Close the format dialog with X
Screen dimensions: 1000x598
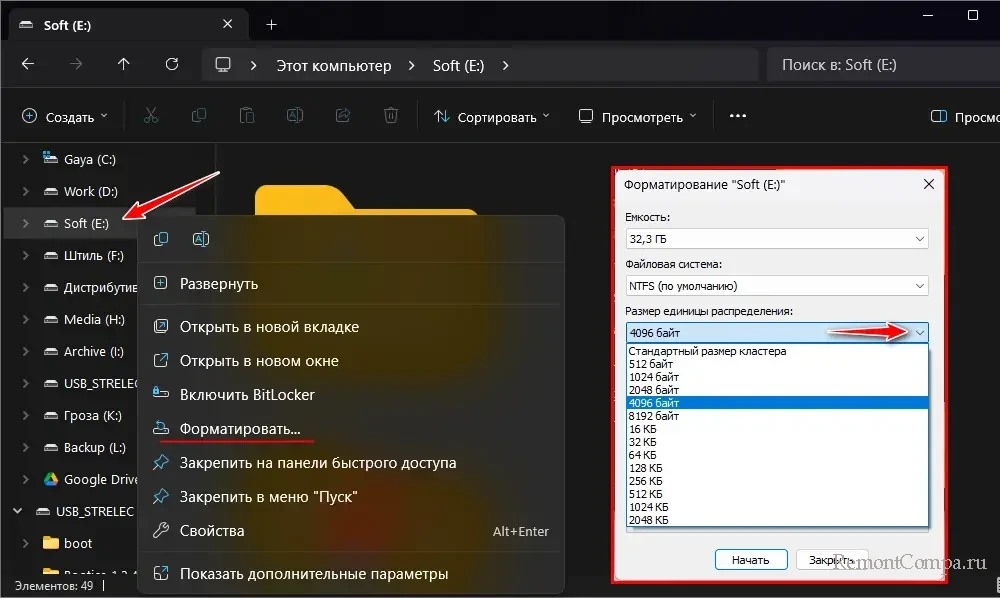[929, 184]
